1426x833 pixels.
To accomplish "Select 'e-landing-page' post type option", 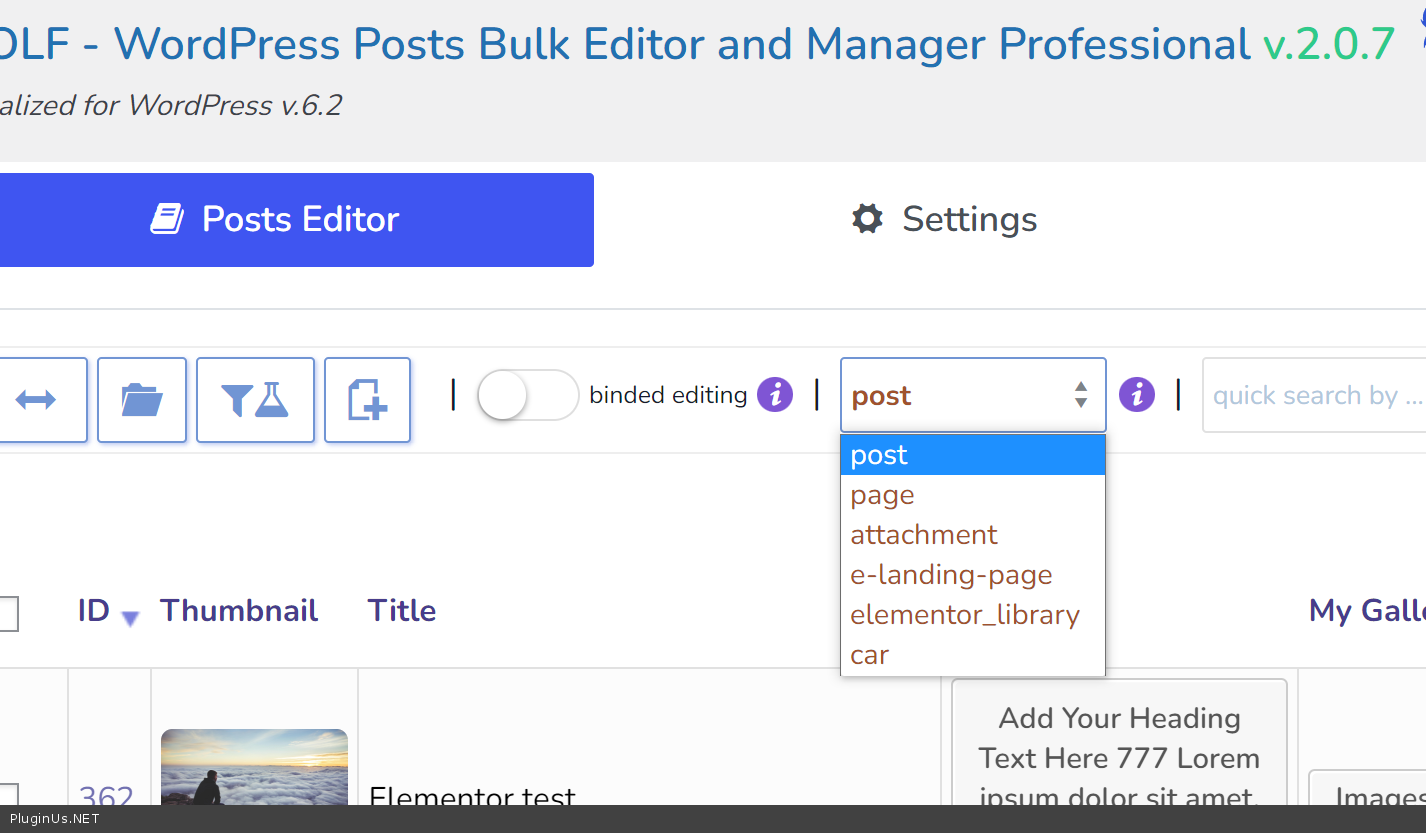I will point(951,575).
